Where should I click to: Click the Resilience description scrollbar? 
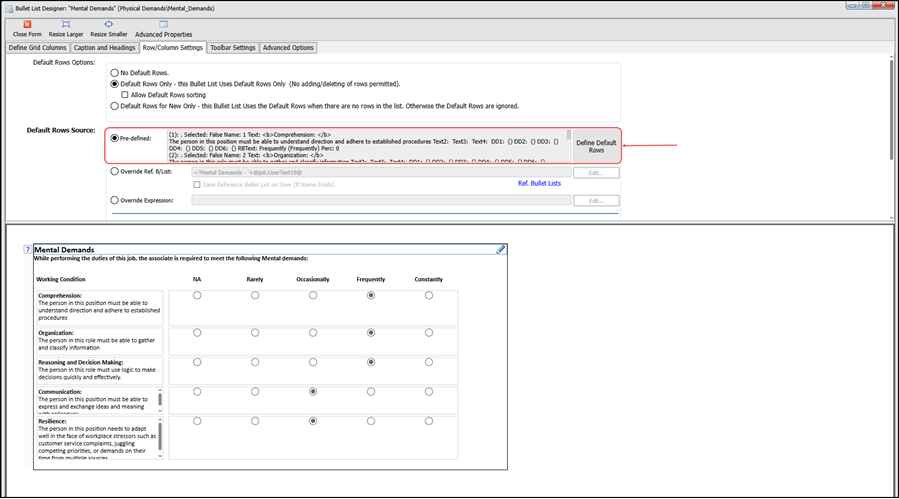160,438
